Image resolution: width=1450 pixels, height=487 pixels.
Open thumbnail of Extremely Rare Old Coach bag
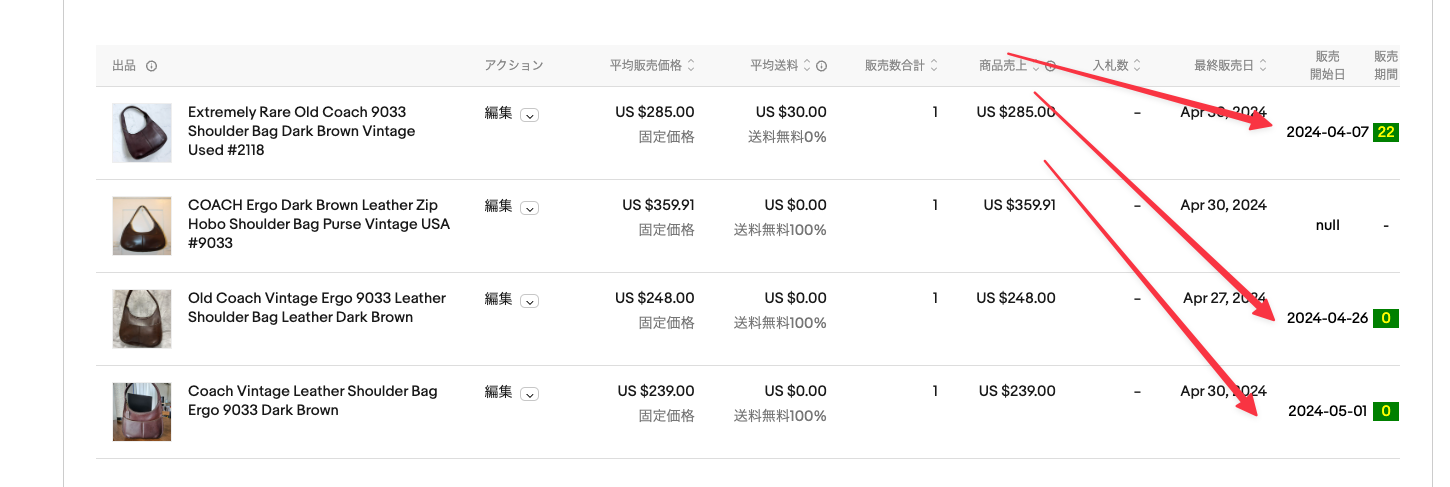[x=142, y=133]
